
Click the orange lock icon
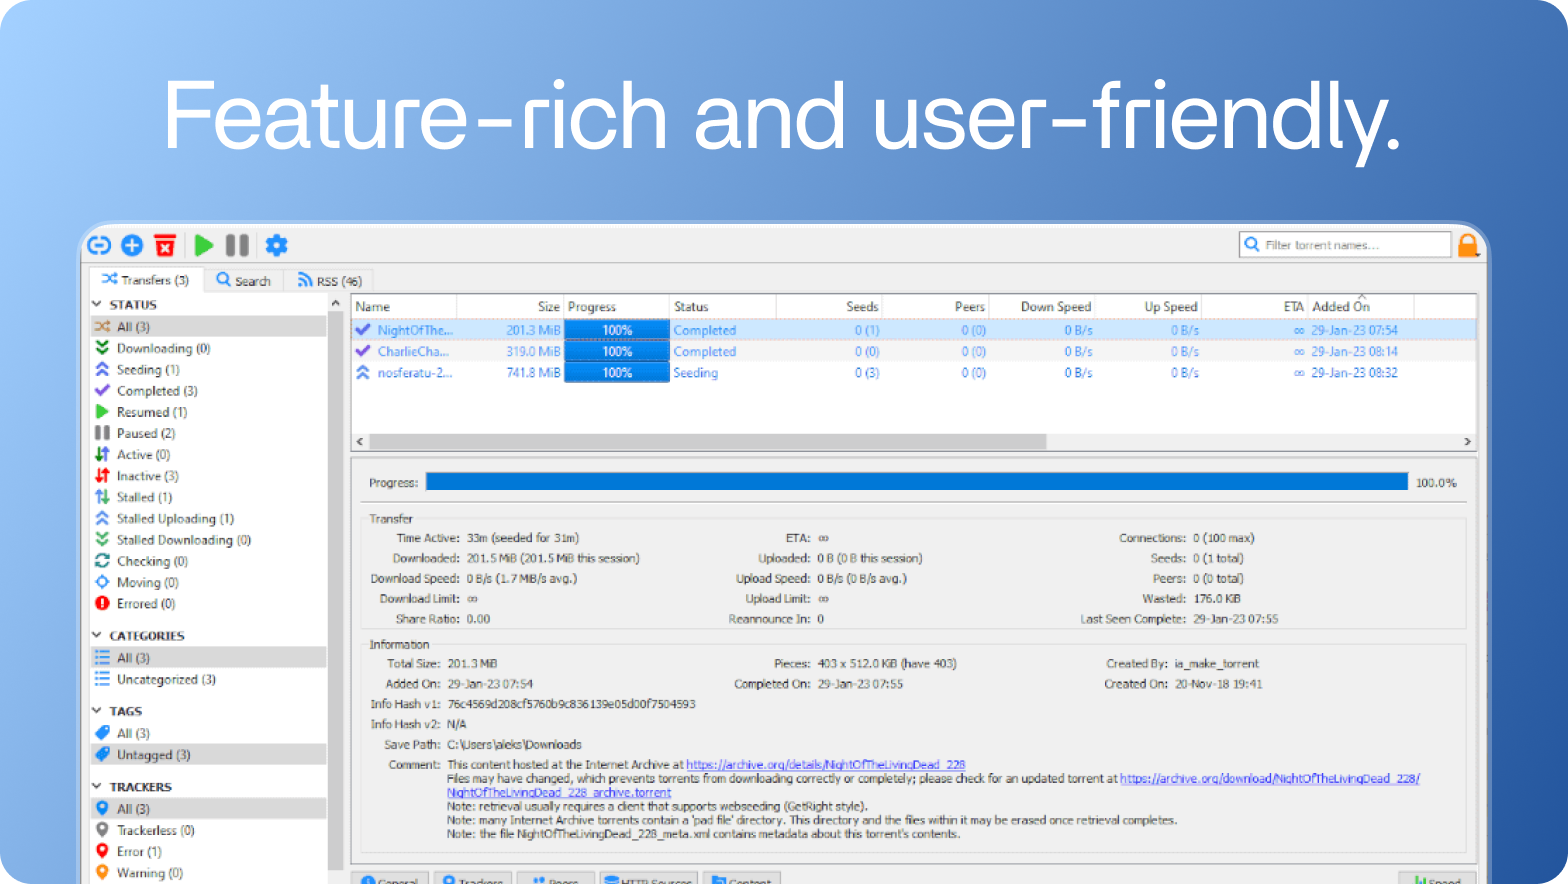click(x=1467, y=245)
